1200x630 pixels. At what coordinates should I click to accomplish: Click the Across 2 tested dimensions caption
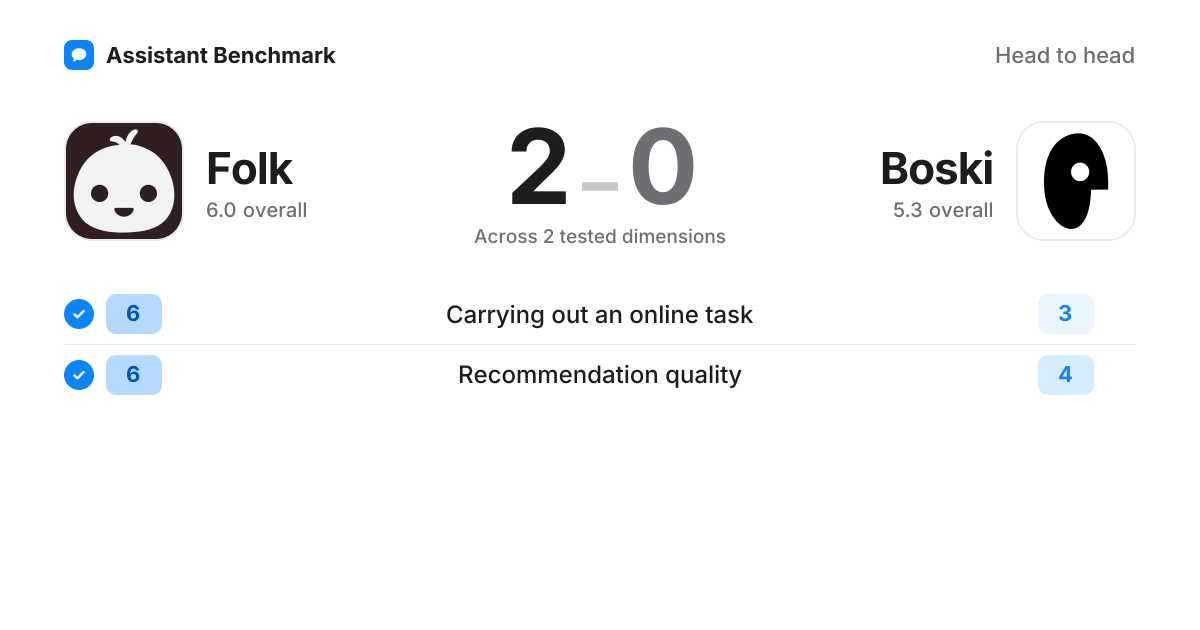(x=600, y=237)
